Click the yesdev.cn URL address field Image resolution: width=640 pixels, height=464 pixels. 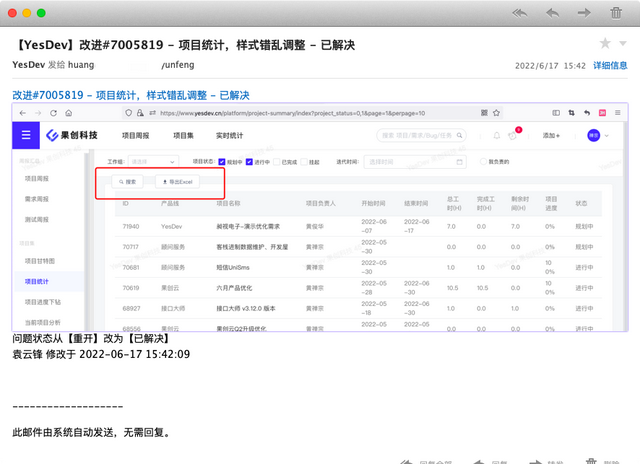(292, 113)
